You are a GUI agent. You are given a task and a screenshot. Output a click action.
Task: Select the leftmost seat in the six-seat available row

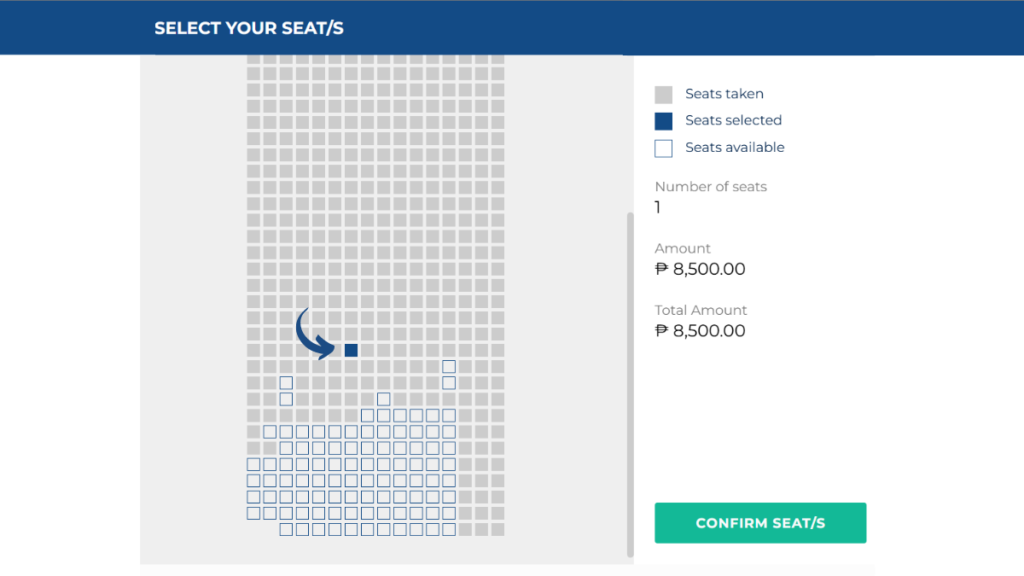367,415
